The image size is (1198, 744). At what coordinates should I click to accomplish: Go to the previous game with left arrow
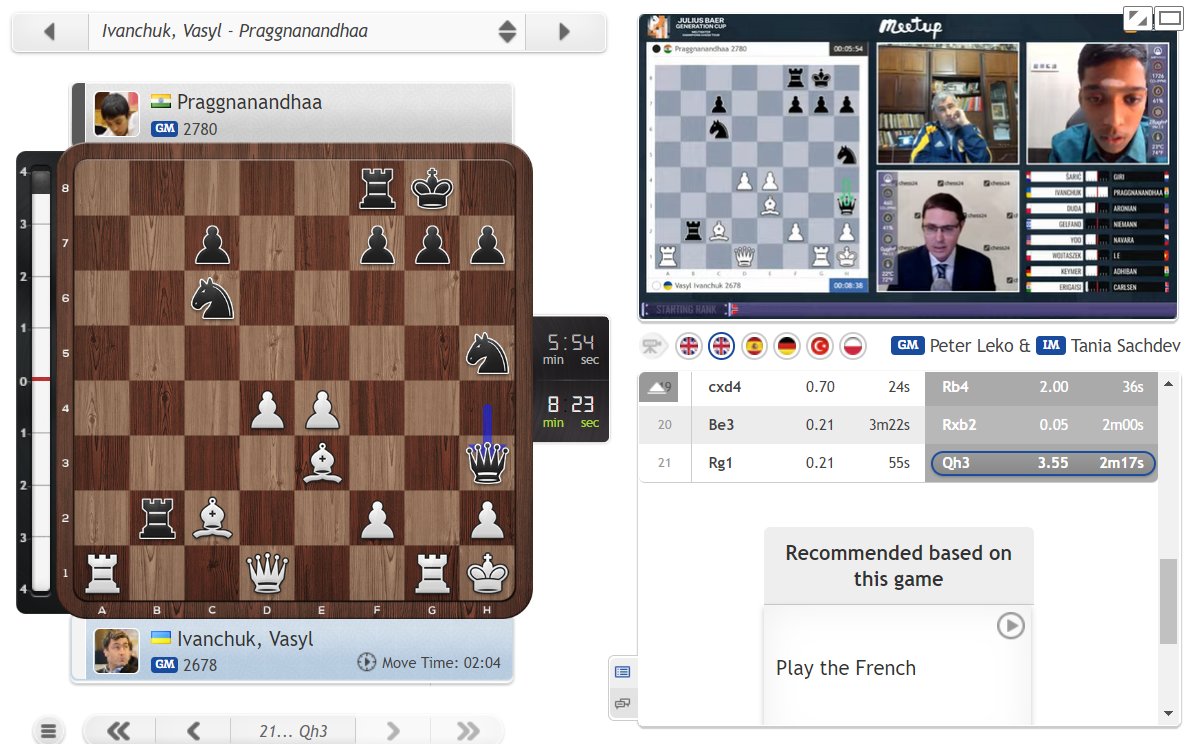50,31
